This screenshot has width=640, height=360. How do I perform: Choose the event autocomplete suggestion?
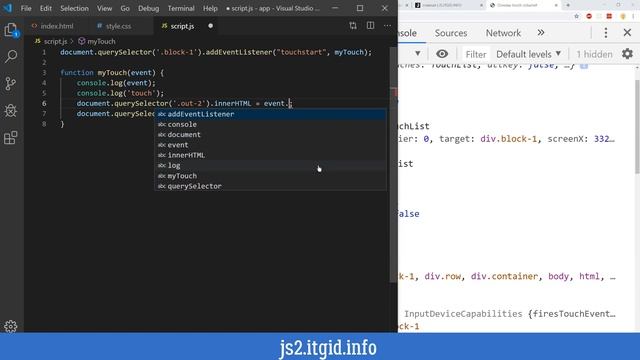pyautogui.click(x=270, y=144)
